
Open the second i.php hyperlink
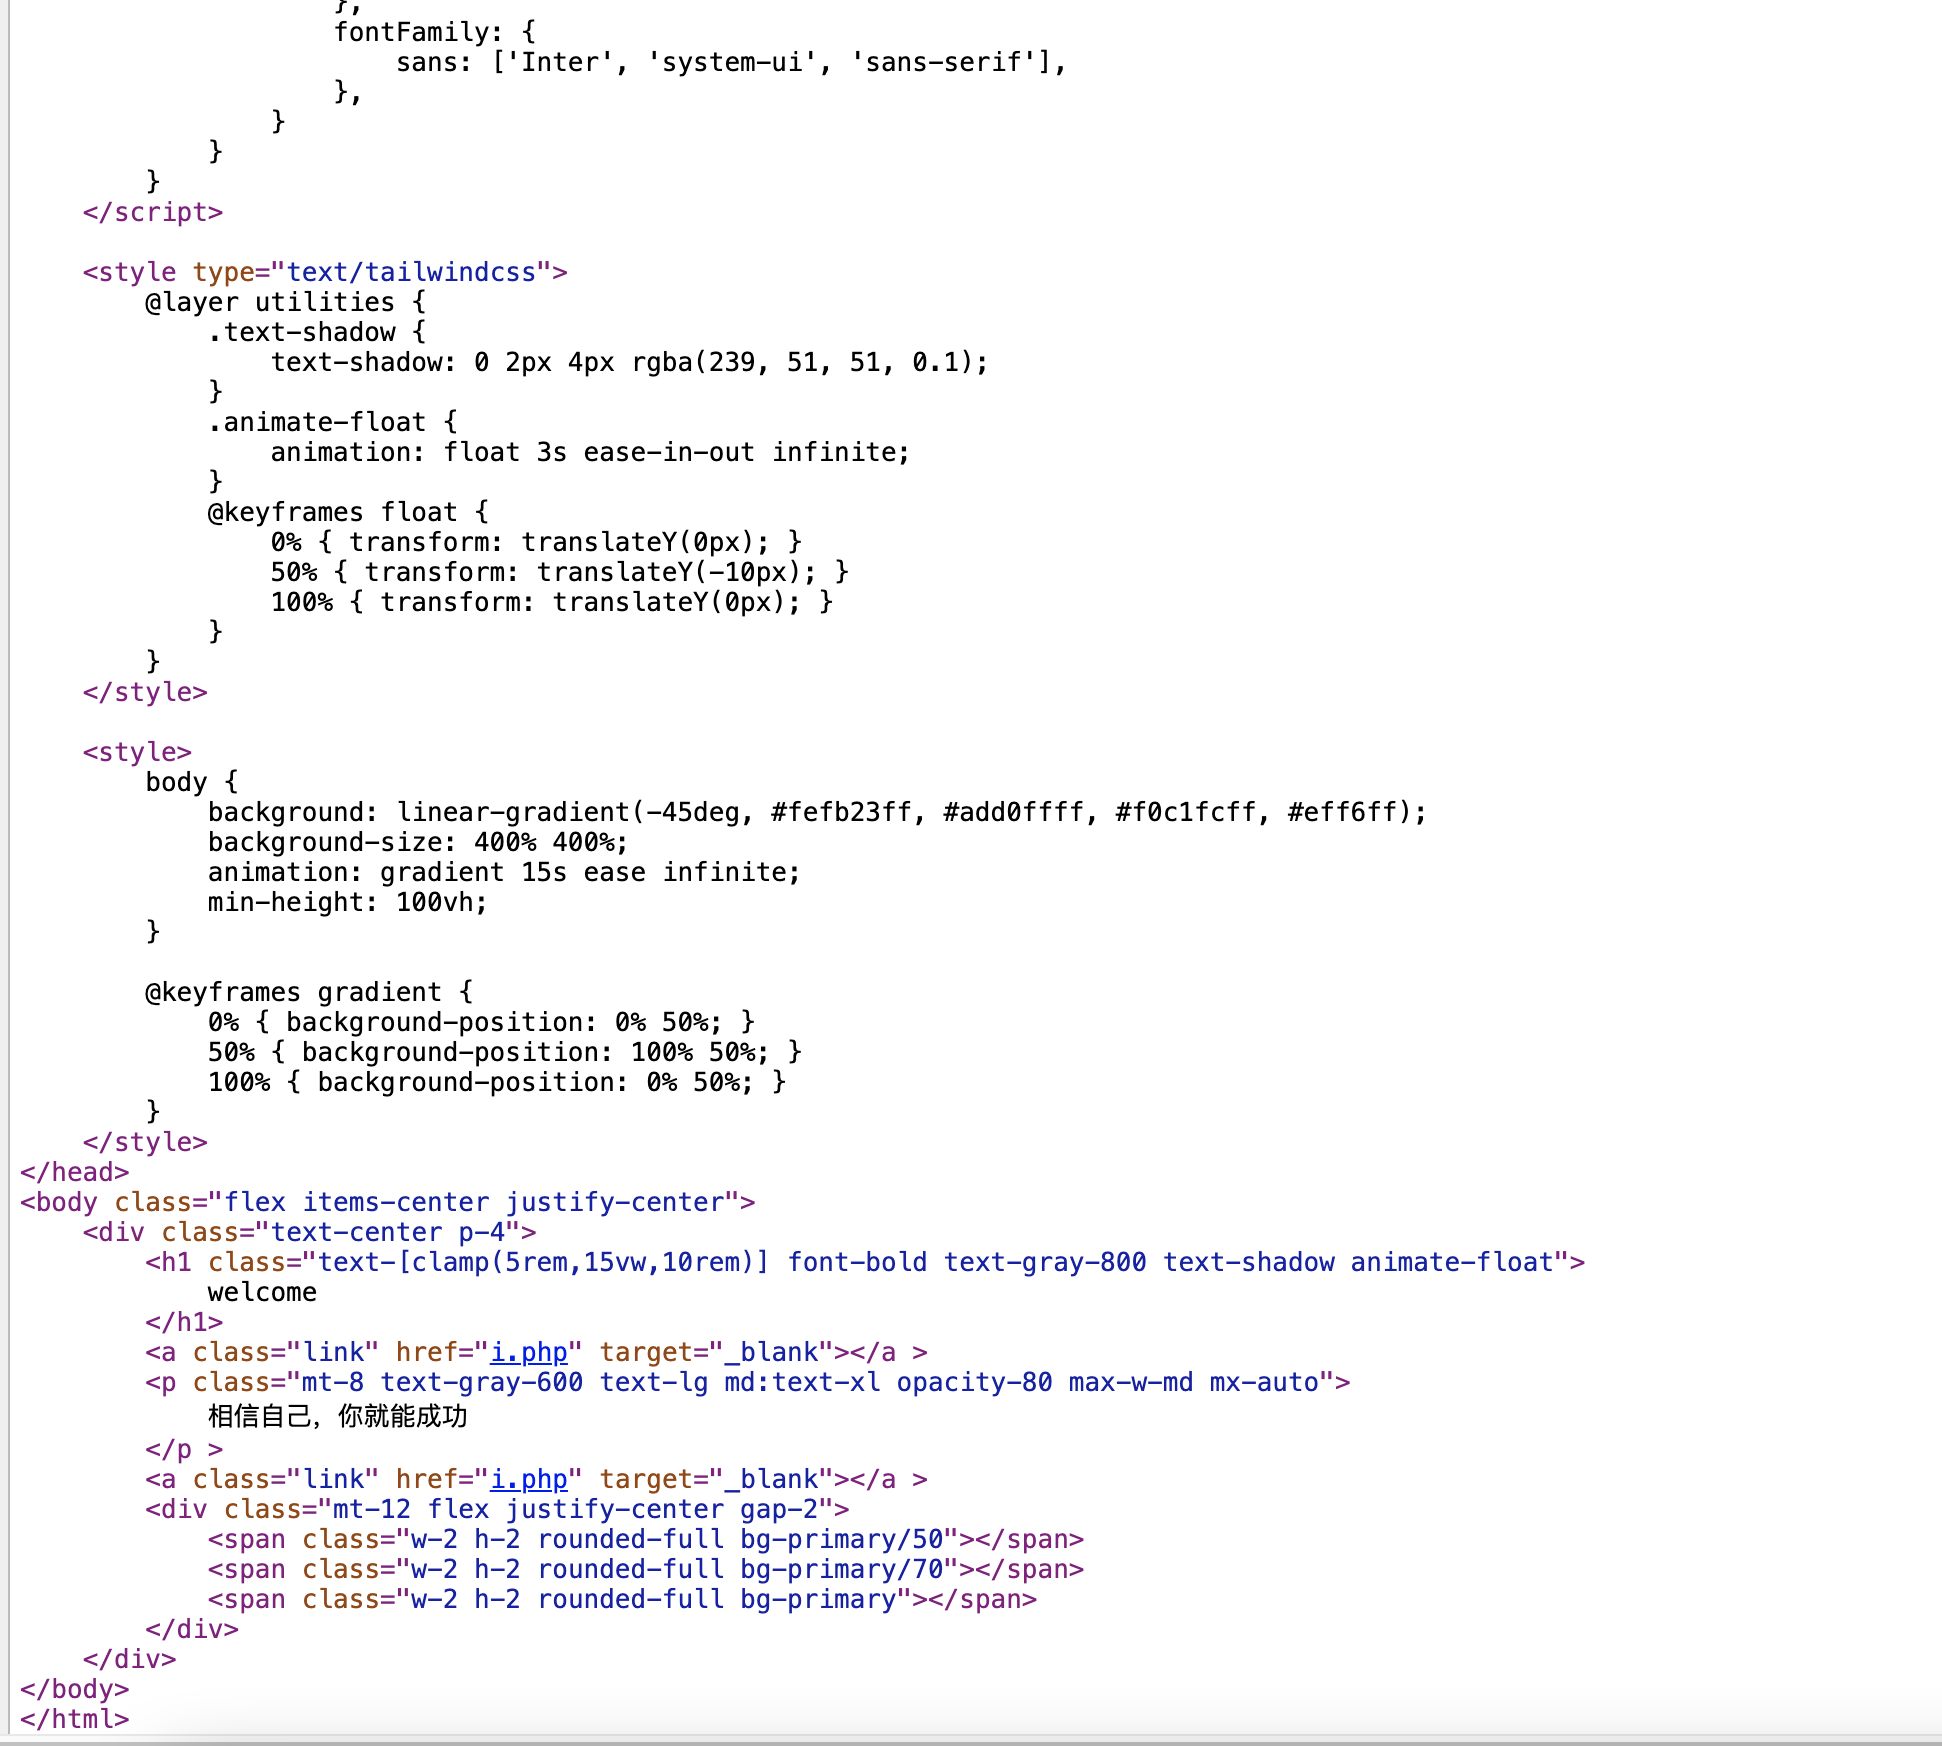coord(528,1479)
